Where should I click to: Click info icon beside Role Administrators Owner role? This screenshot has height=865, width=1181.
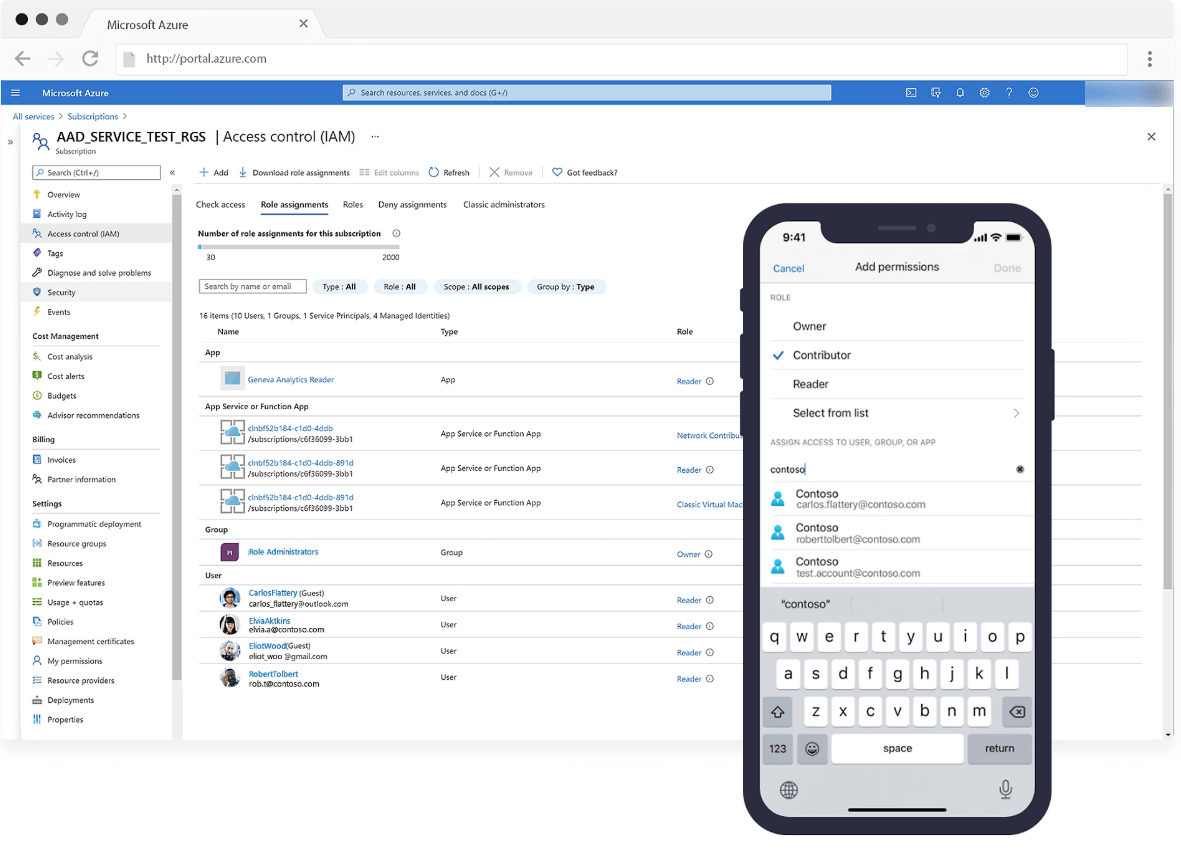[x=709, y=555]
